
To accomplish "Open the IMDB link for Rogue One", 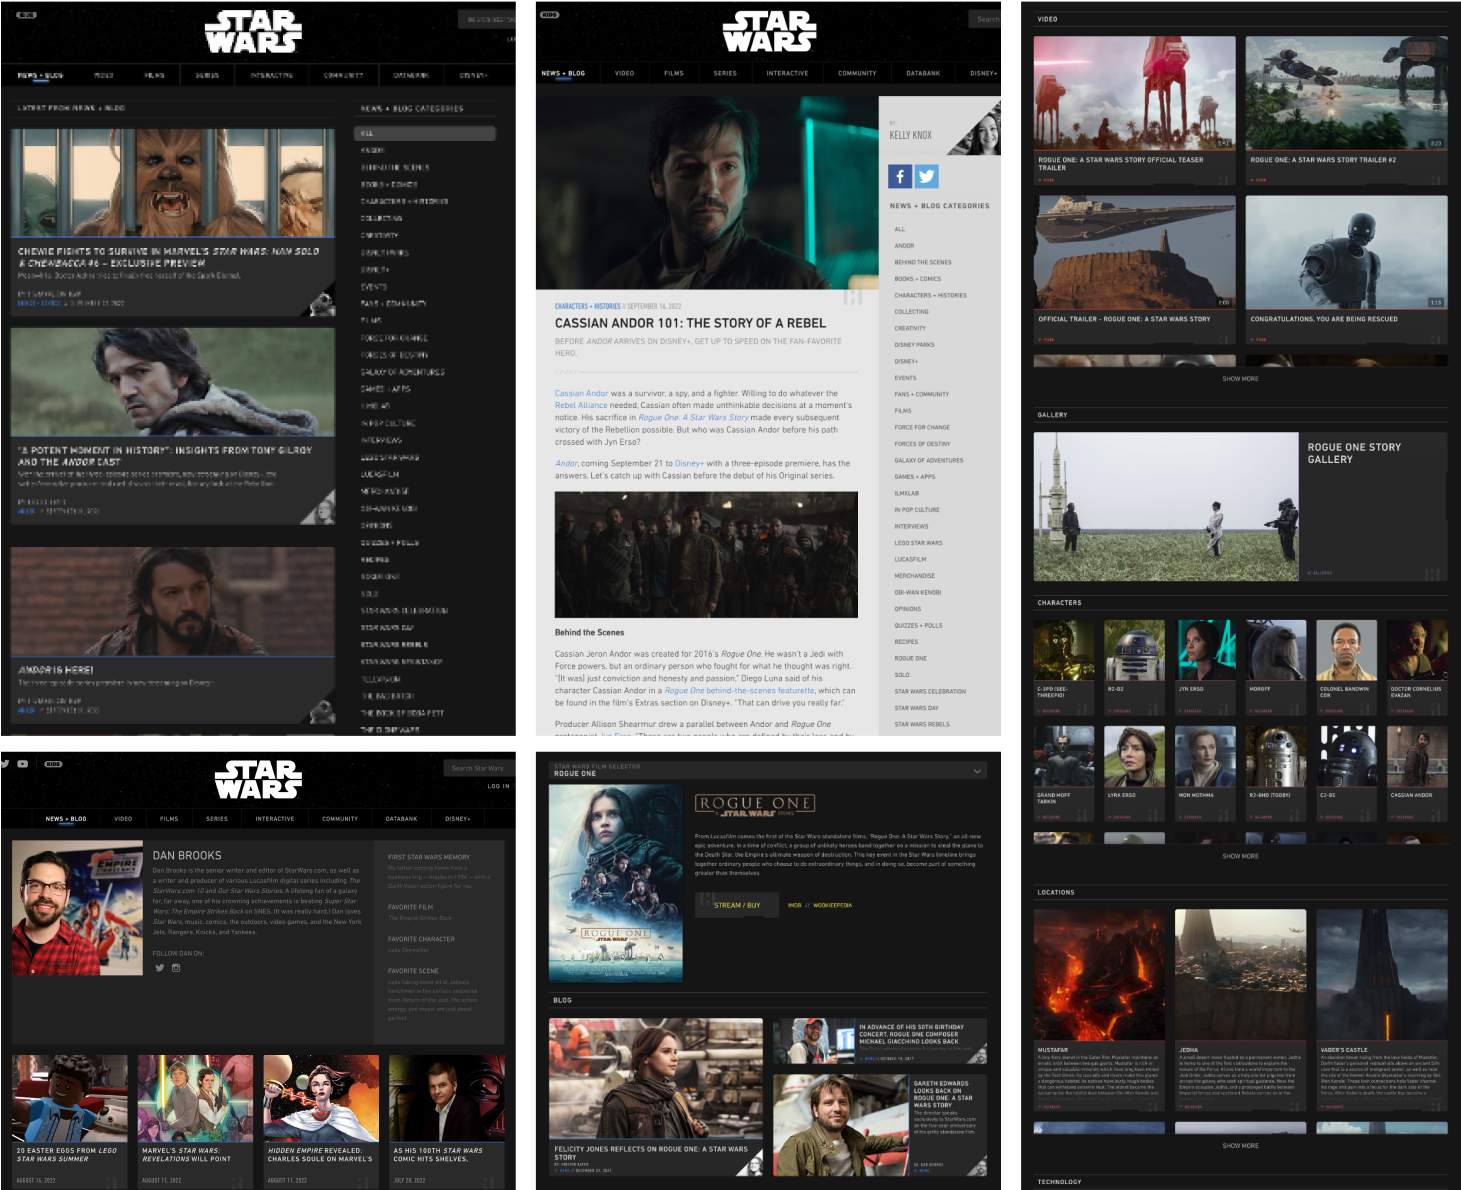I will click(794, 905).
